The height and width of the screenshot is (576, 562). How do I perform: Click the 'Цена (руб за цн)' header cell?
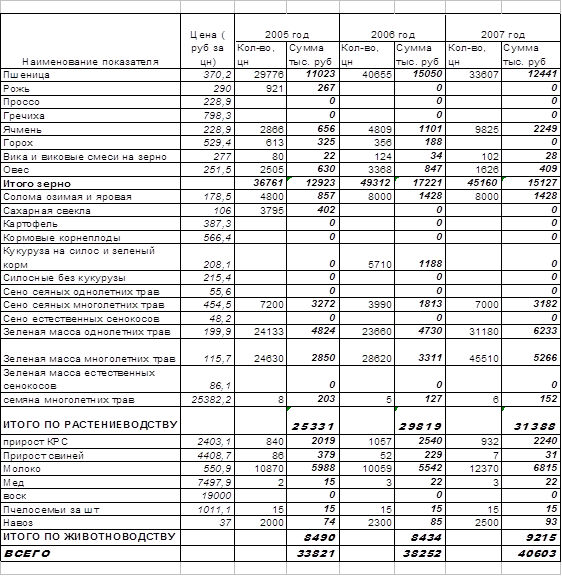[207, 41]
